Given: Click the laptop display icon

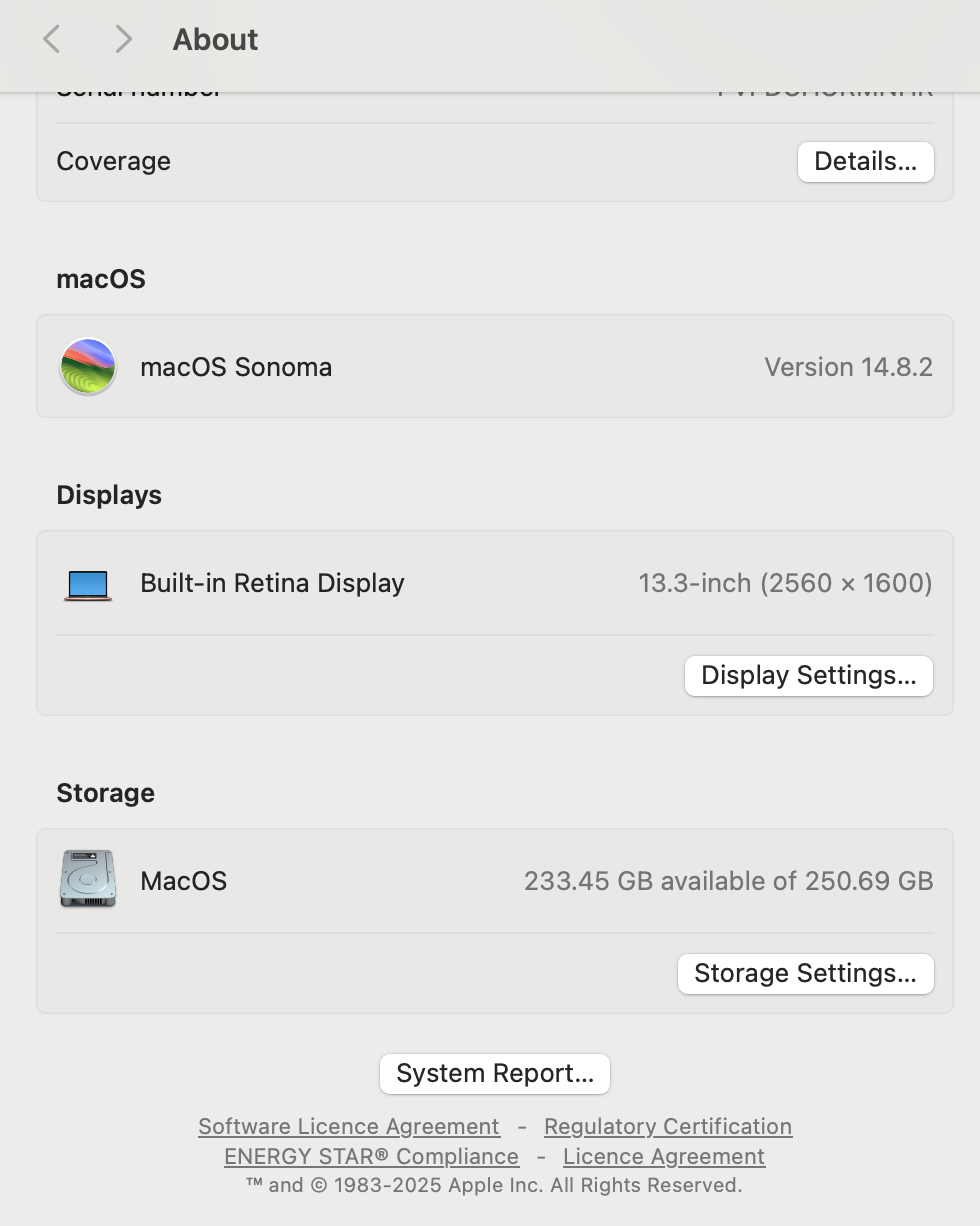Looking at the screenshot, I should click(x=88, y=584).
